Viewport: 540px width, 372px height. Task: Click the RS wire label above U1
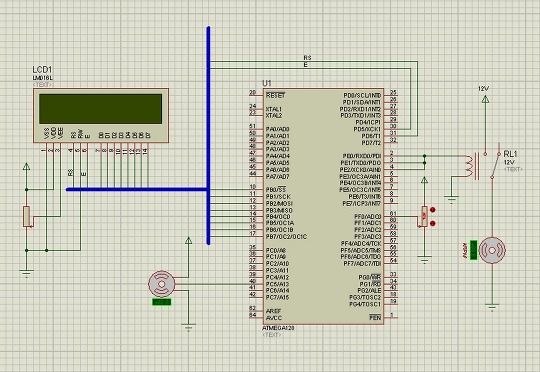click(x=307, y=58)
